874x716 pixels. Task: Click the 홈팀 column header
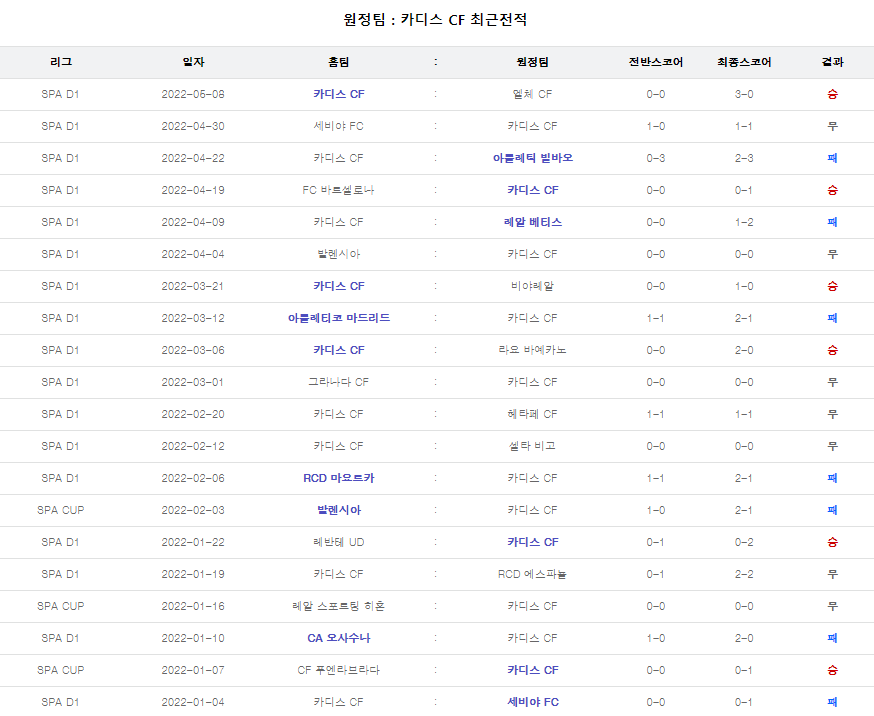(x=338, y=62)
